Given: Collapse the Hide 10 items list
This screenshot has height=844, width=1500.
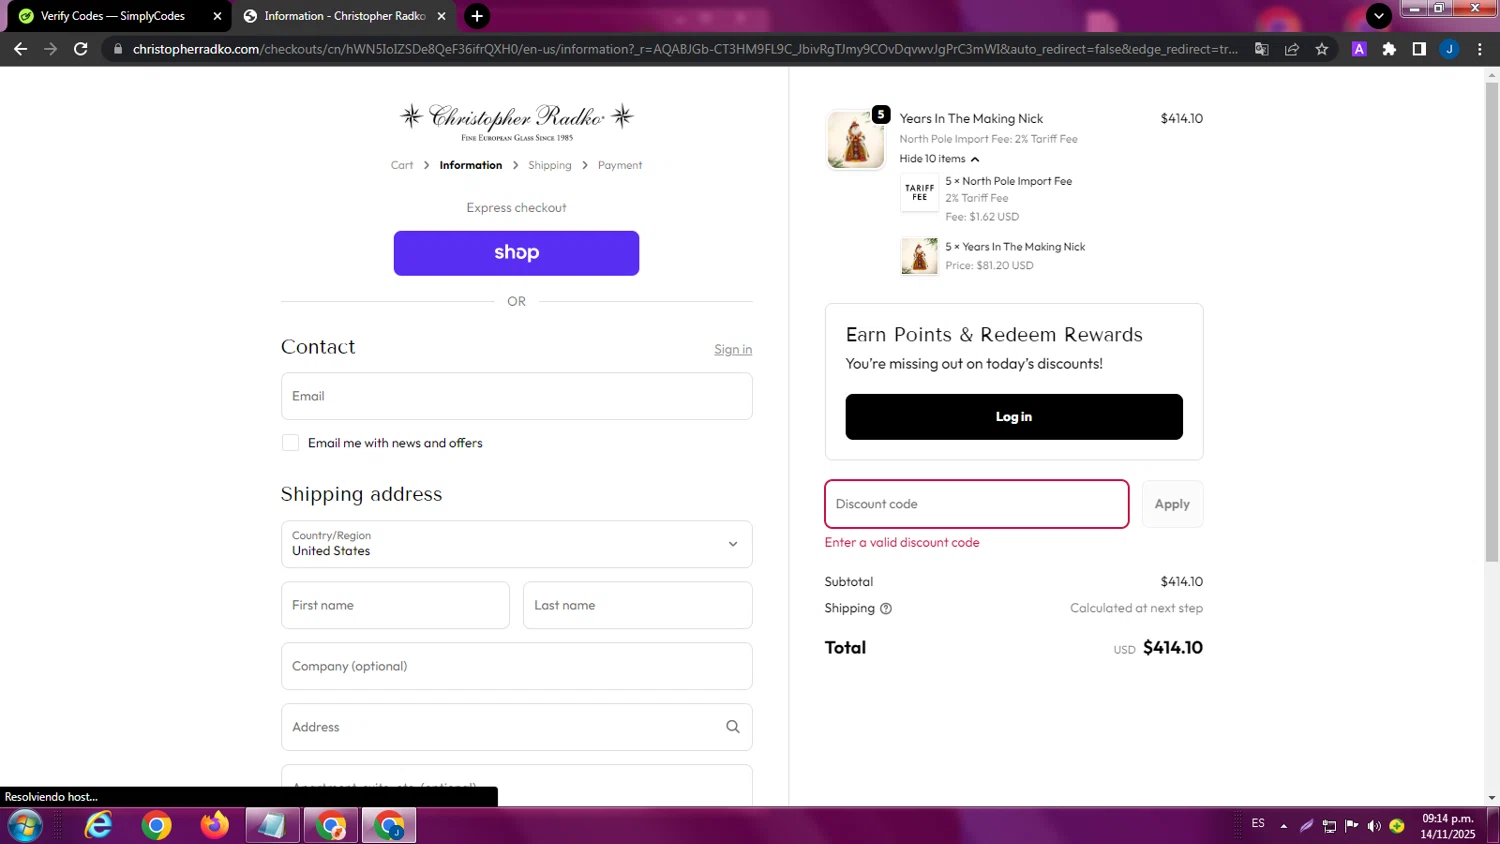Looking at the screenshot, I should (939, 159).
